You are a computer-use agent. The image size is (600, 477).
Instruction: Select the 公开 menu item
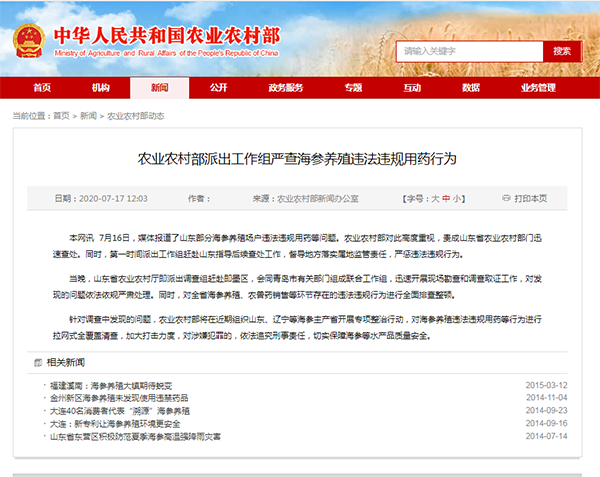pos(218,88)
